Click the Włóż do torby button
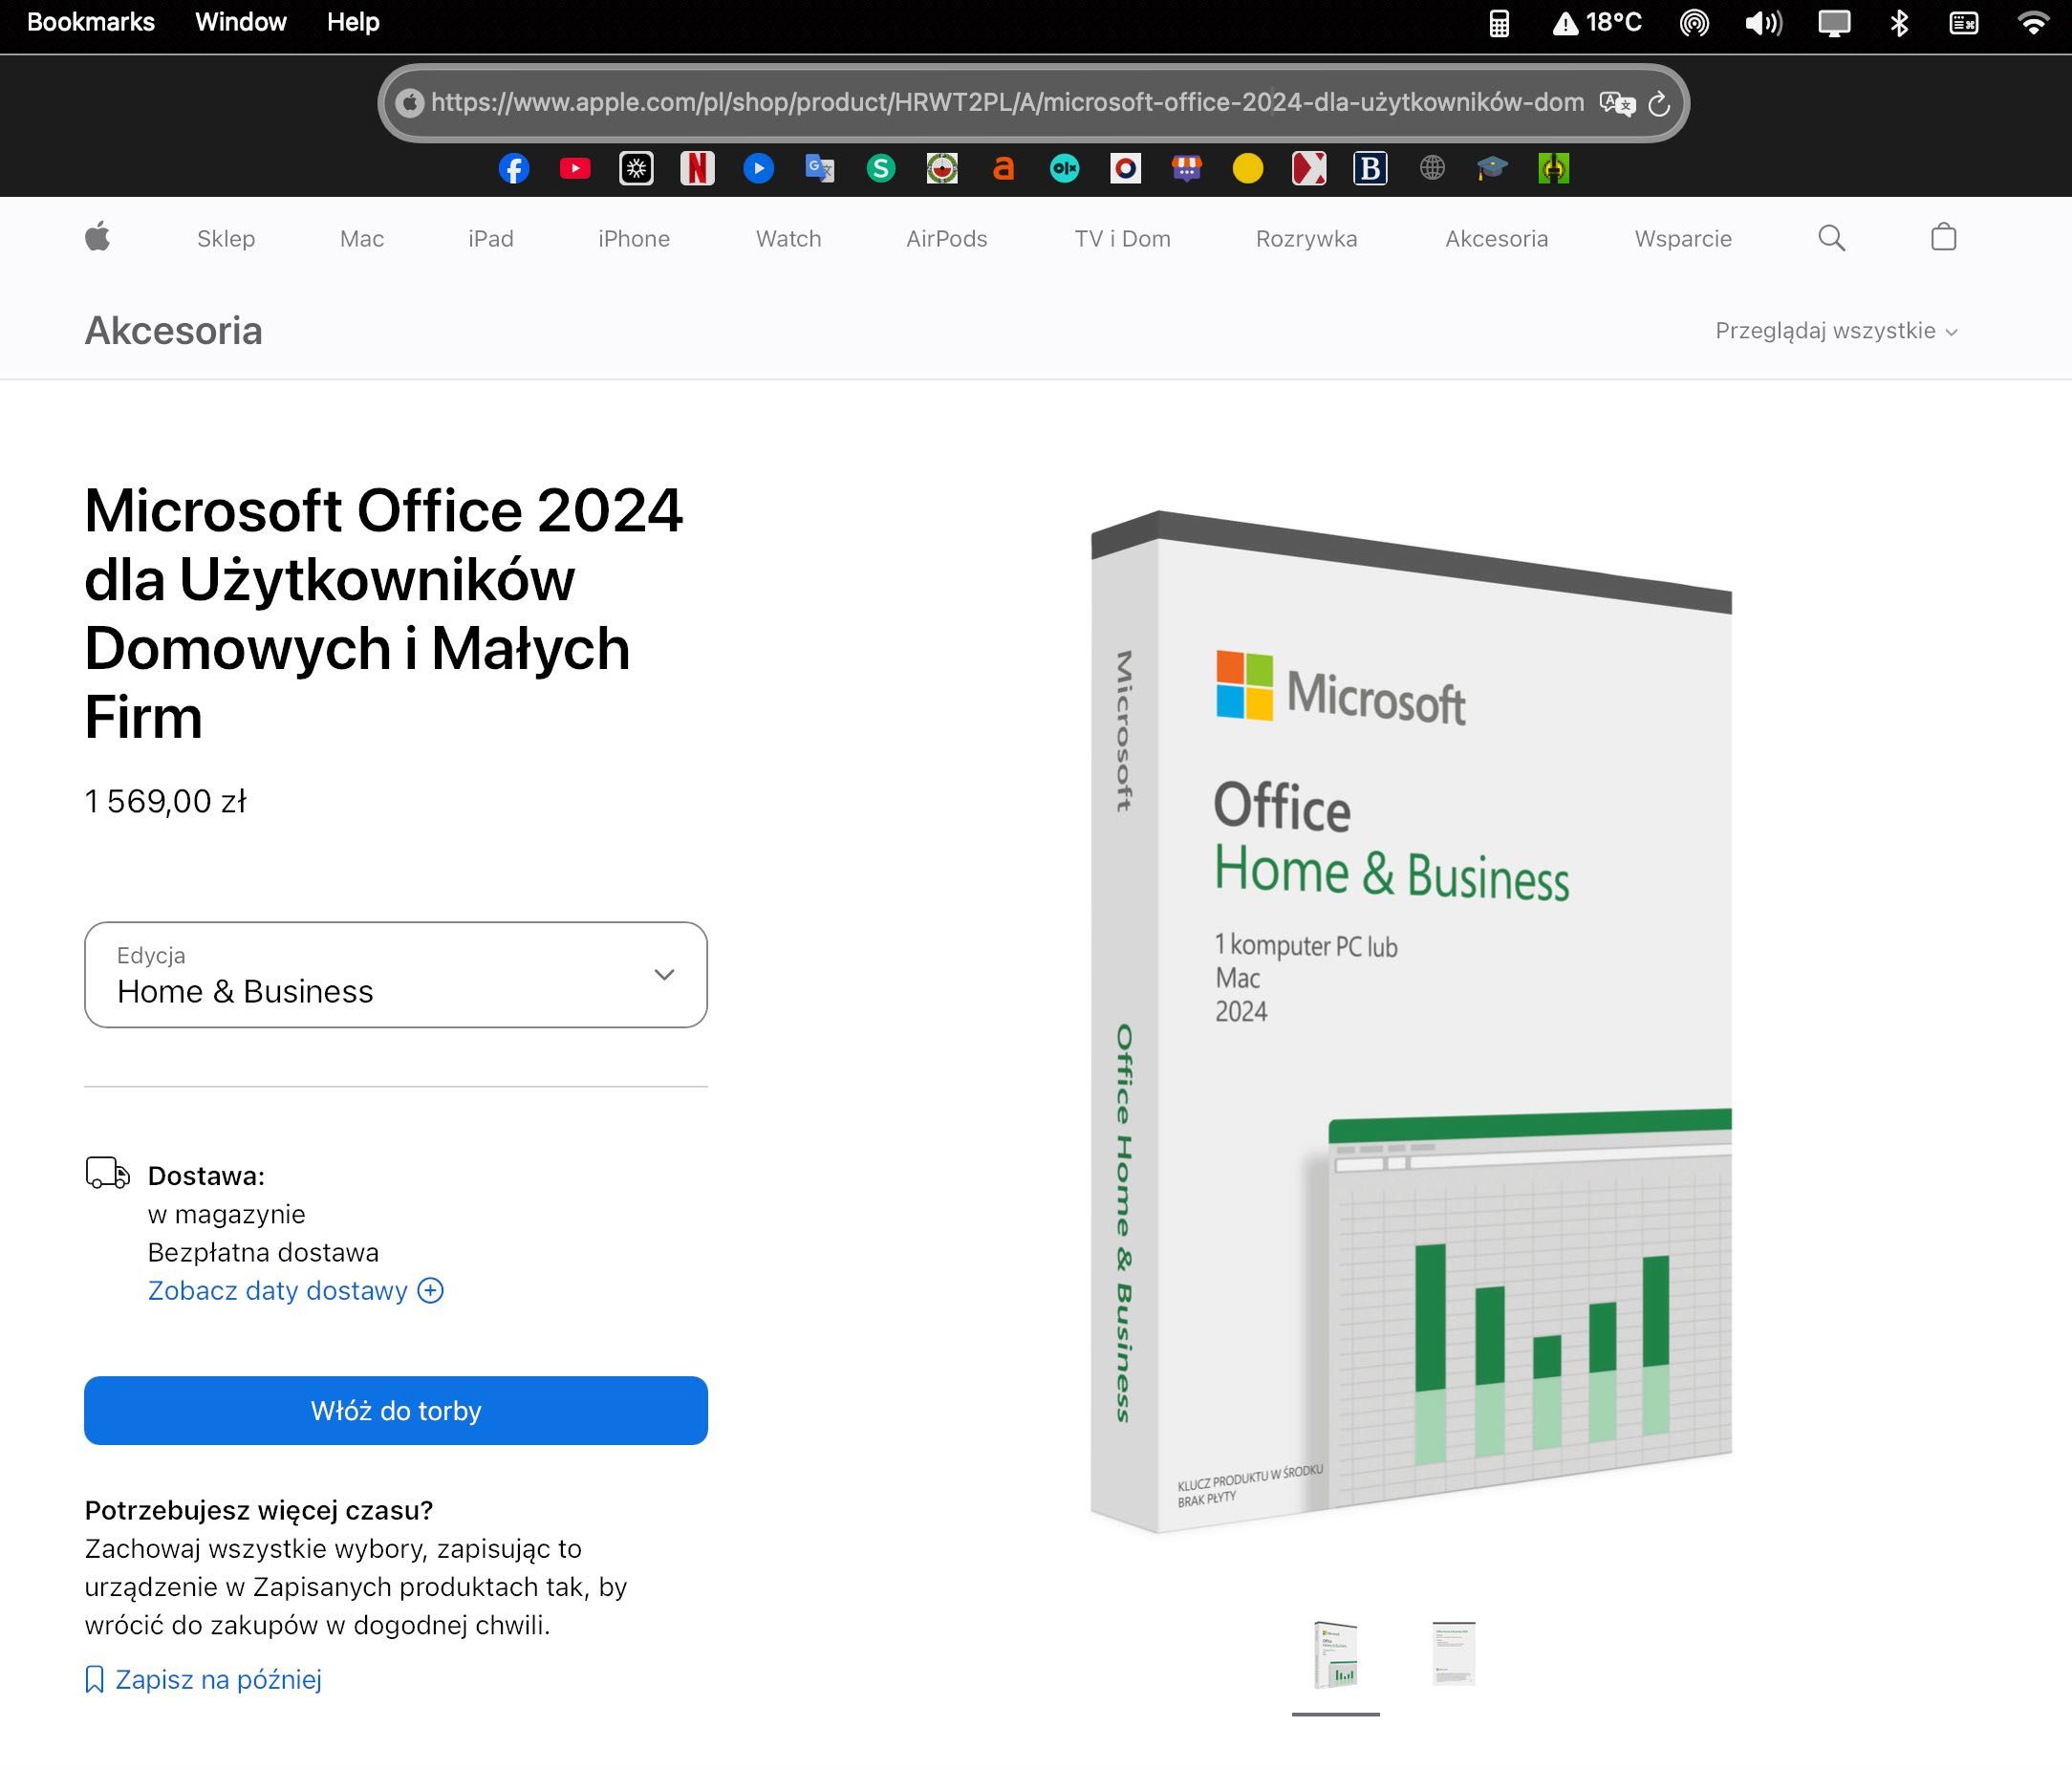Viewport: 2072px width, 1770px height. [x=396, y=1411]
